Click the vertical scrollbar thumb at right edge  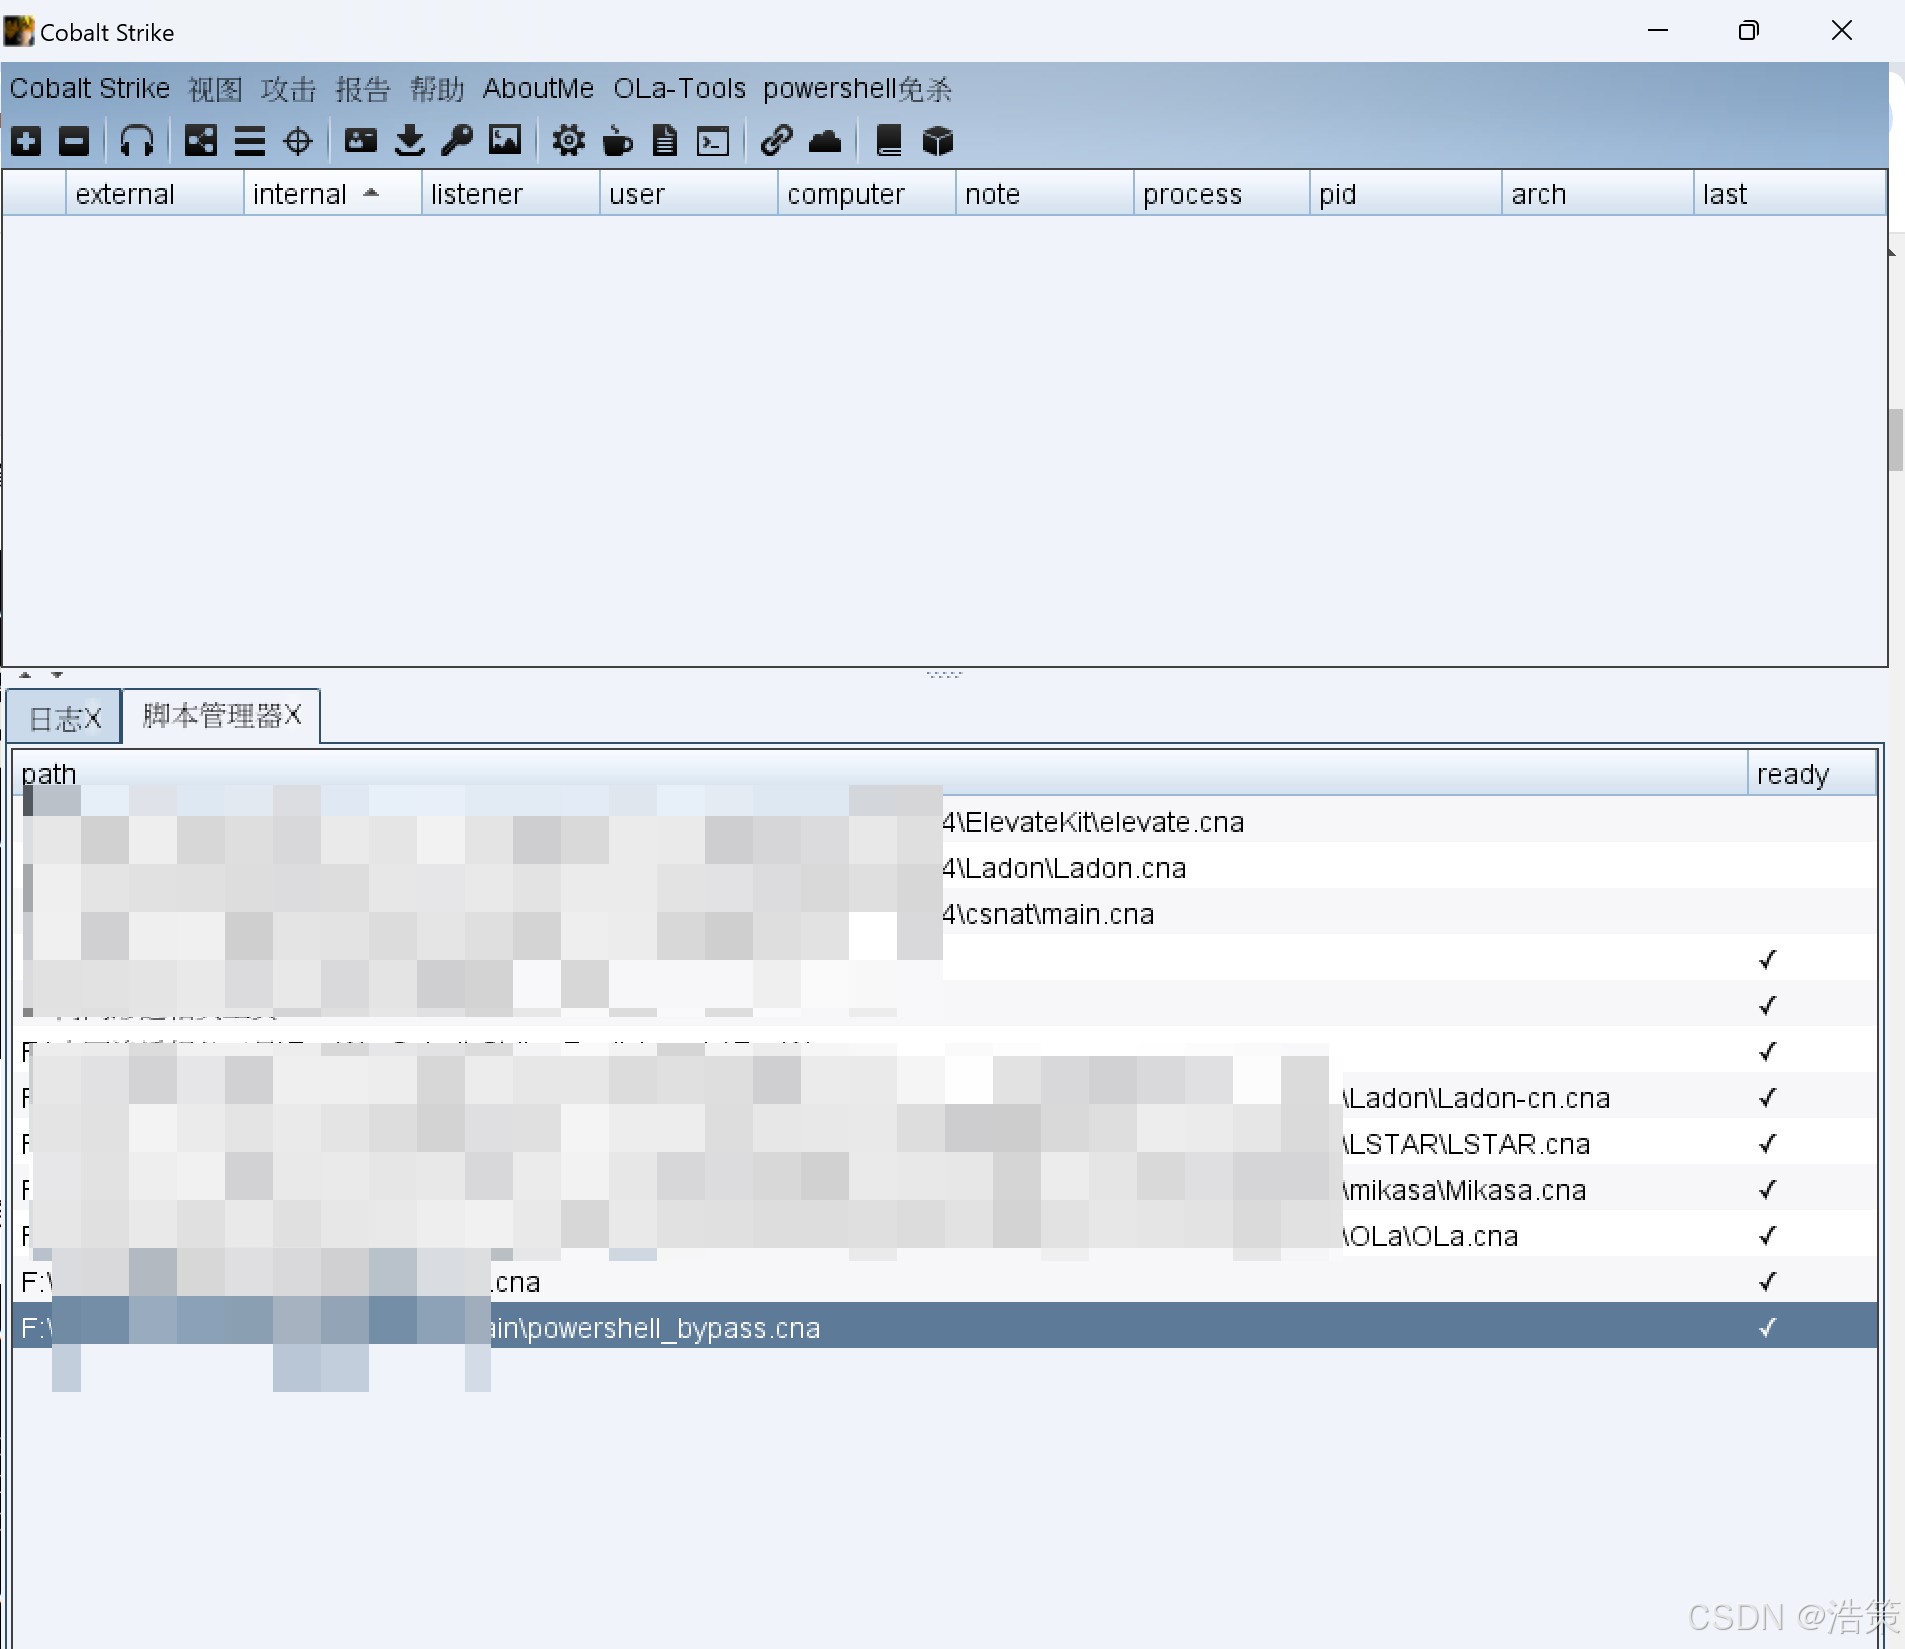tap(1896, 440)
